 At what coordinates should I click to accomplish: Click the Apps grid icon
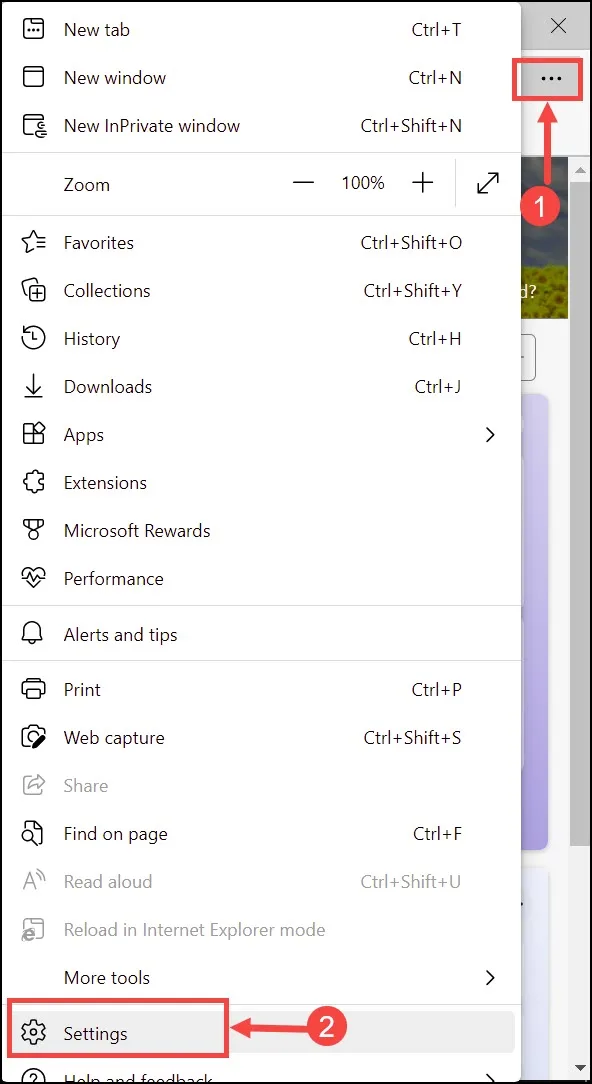(x=34, y=435)
